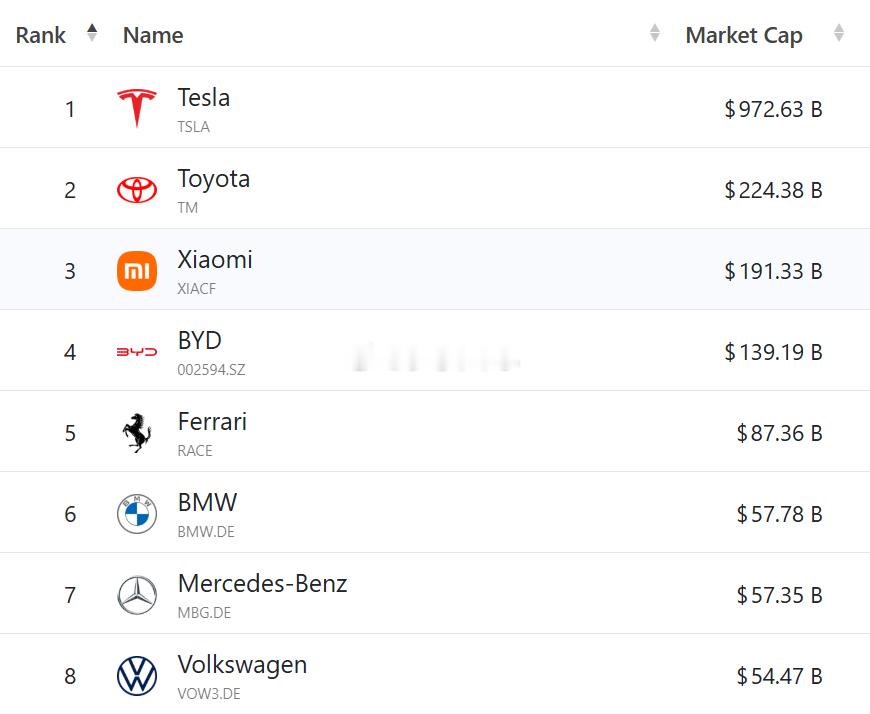Sort table by Name arrows
Screen dimensions: 870x714
[655, 33]
